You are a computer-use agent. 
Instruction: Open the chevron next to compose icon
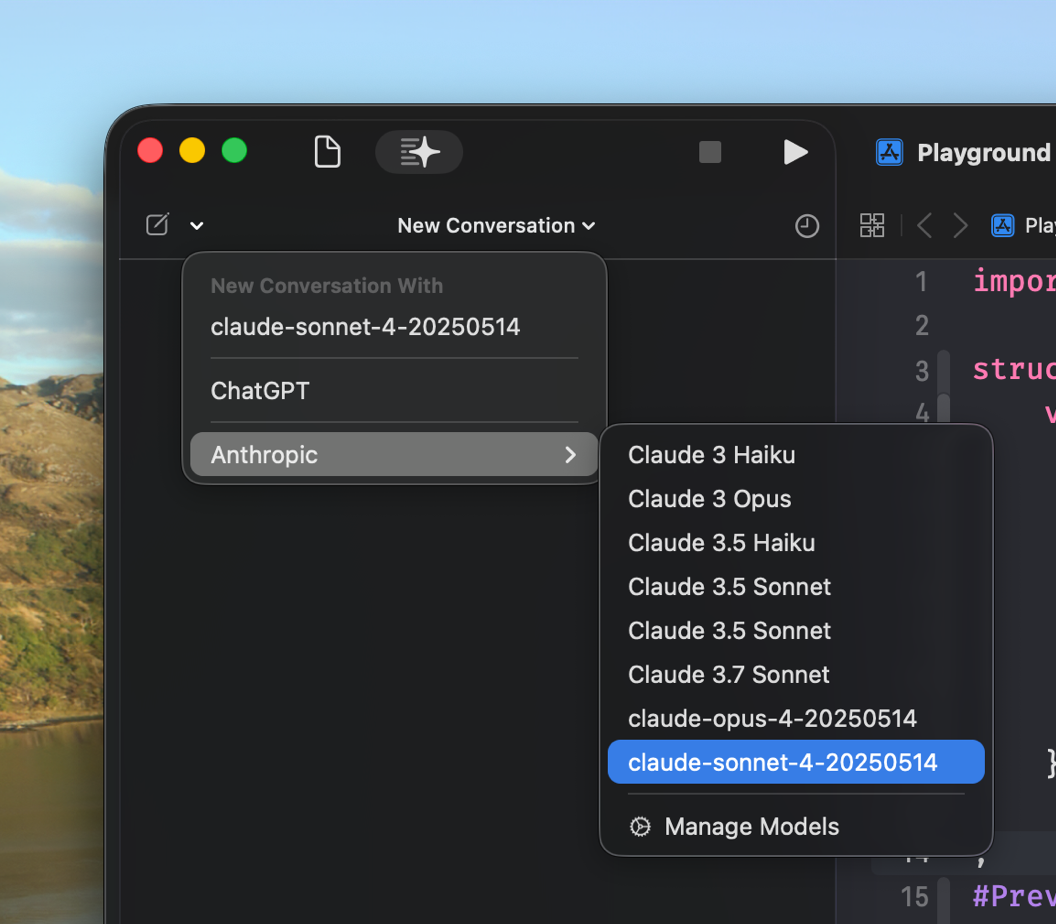pyautogui.click(x=197, y=226)
